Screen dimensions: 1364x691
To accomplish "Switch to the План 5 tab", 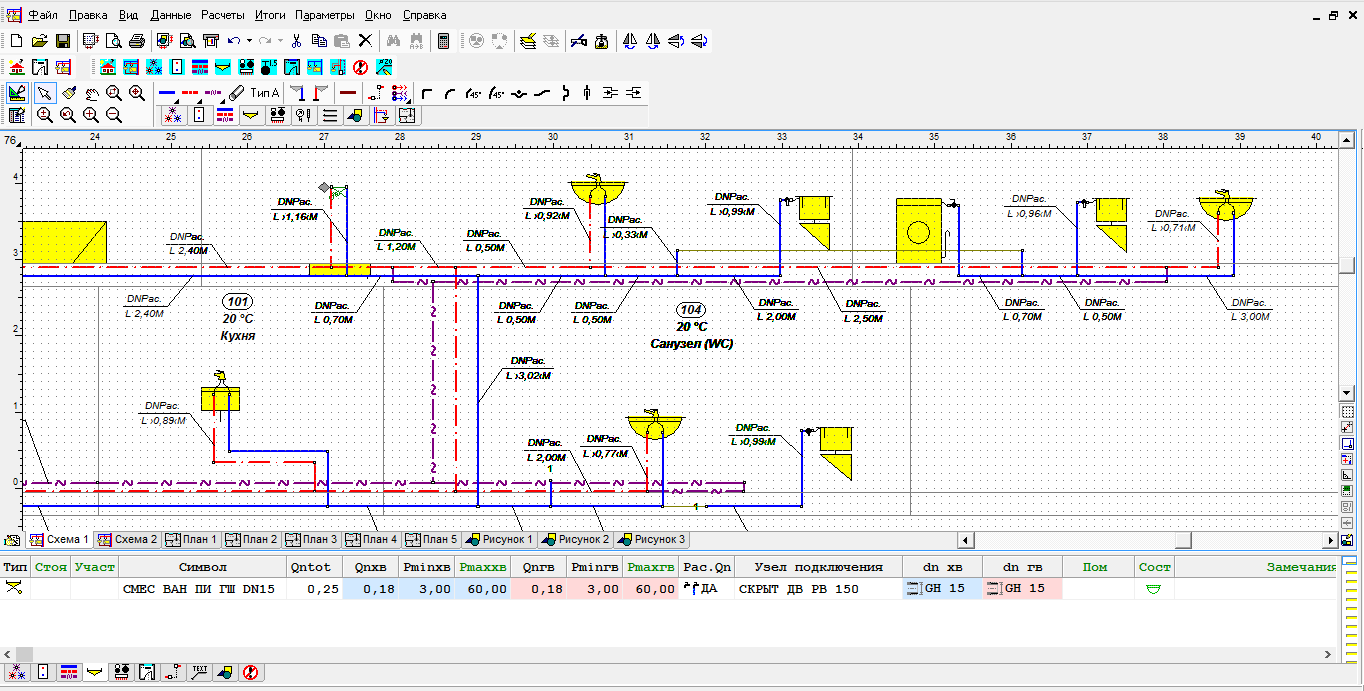I will pyautogui.click(x=431, y=540).
